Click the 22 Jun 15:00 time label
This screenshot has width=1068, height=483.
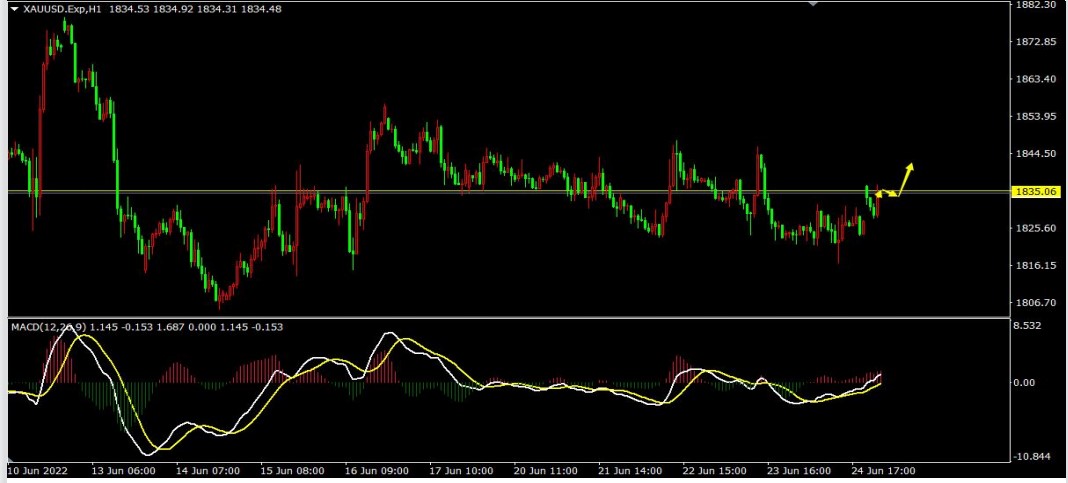pyautogui.click(x=715, y=471)
